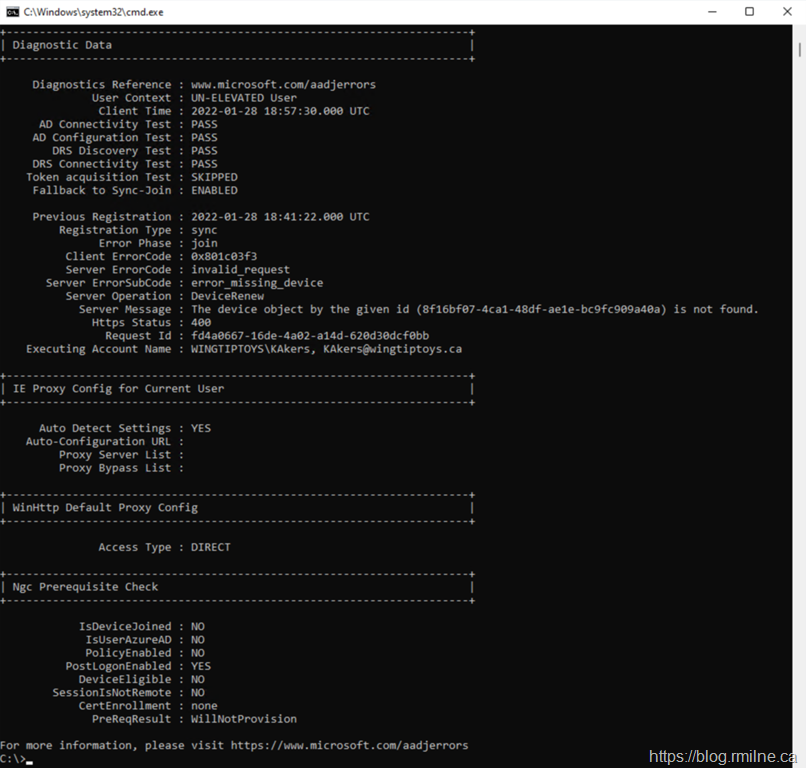Click the WillNotProvision PreReqResult value

coord(243,719)
